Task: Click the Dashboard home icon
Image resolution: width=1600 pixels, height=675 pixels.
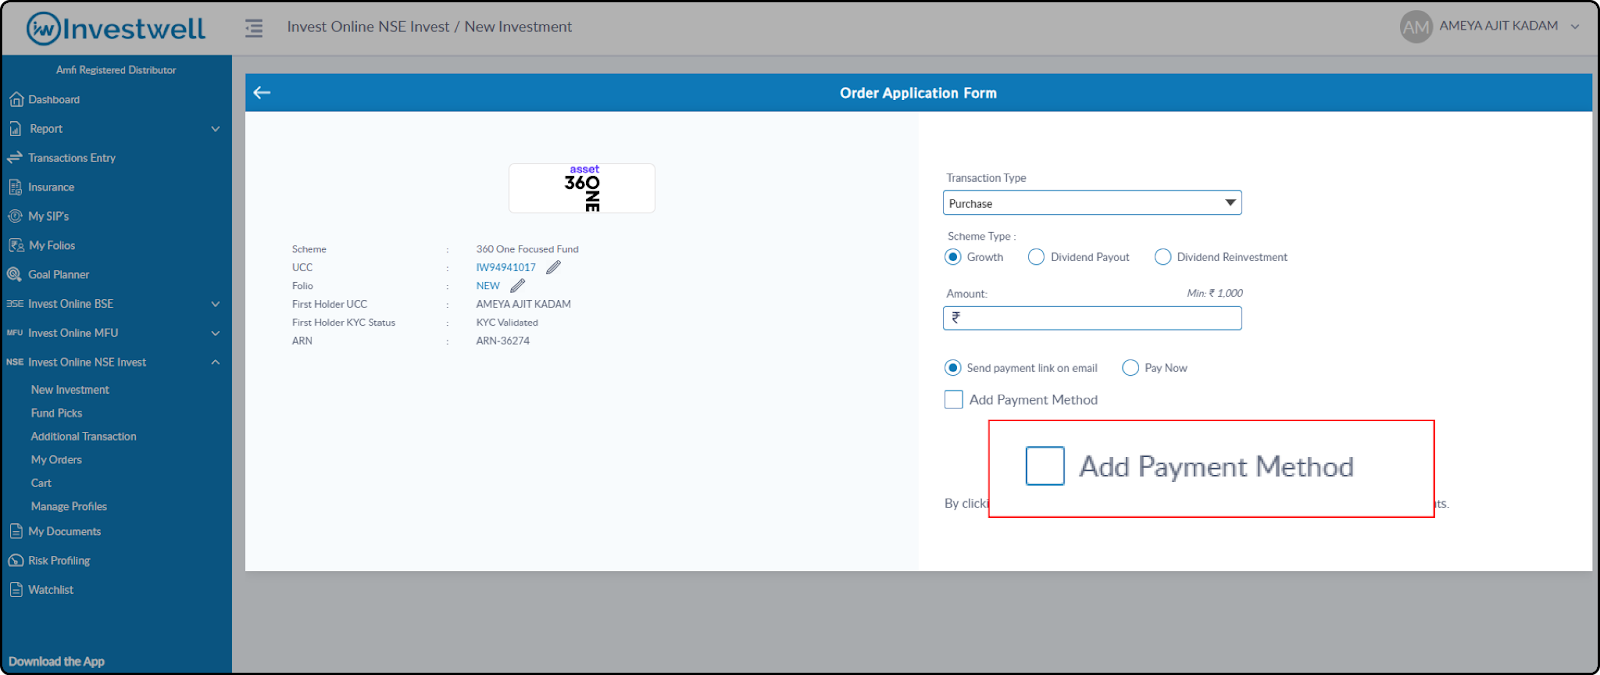Action: click(16, 99)
